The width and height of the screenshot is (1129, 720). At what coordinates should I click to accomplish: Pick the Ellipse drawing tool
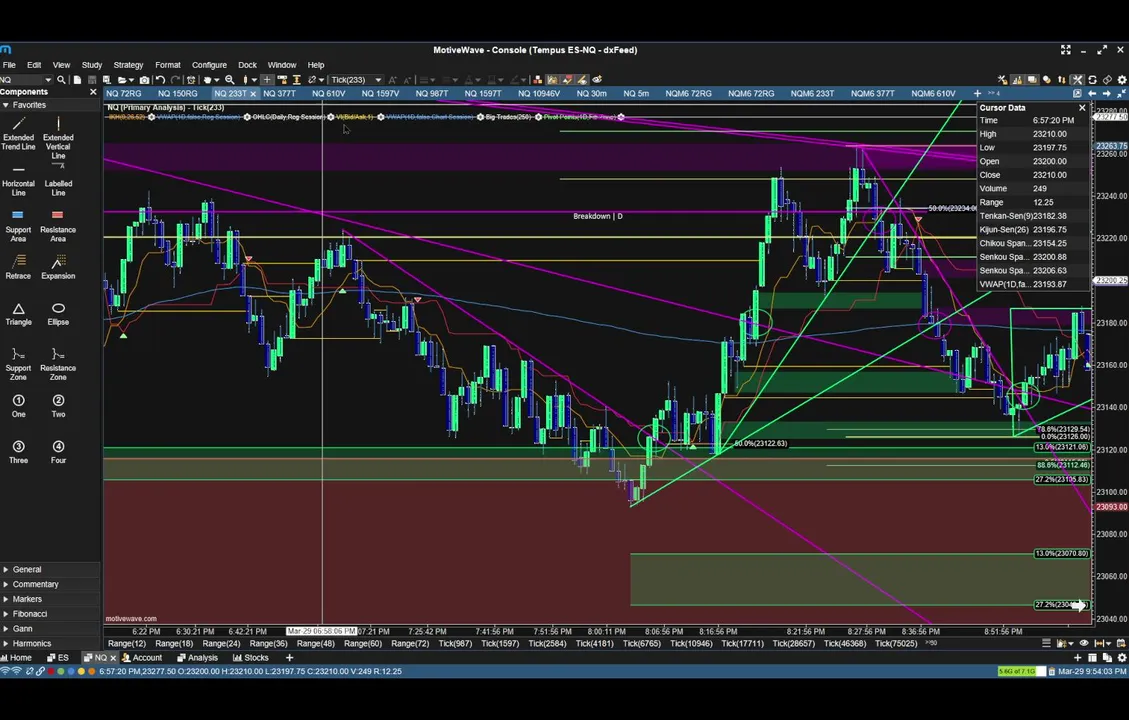tap(58, 314)
